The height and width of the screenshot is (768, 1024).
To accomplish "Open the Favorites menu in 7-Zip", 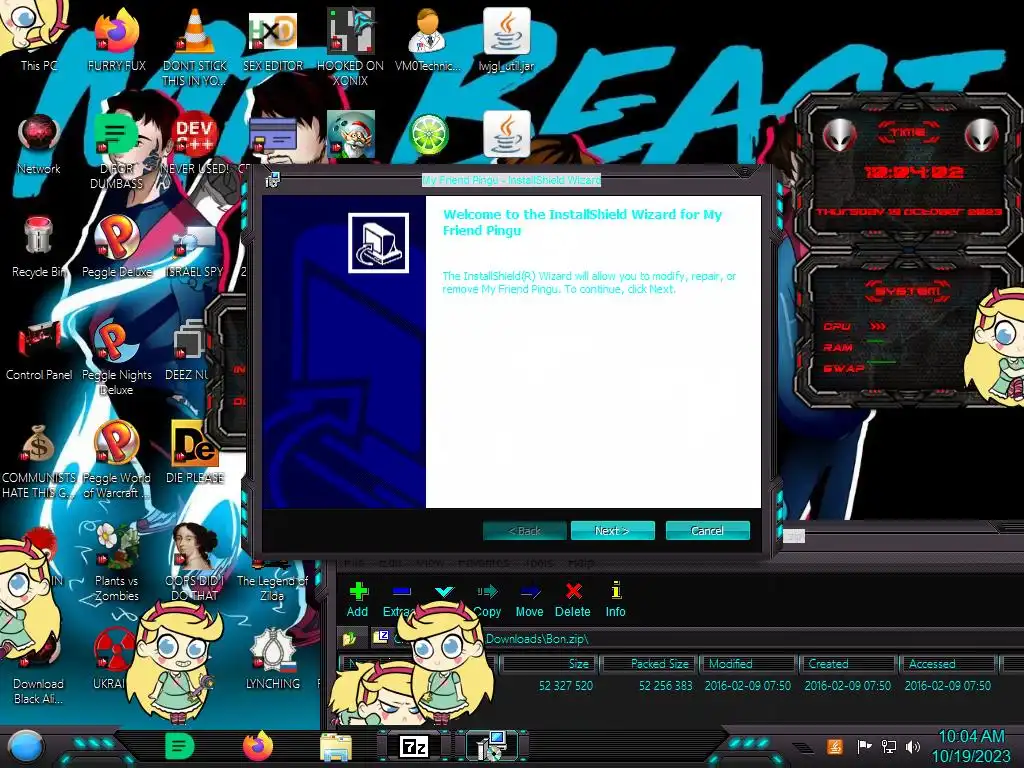I will (x=483, y=562).
